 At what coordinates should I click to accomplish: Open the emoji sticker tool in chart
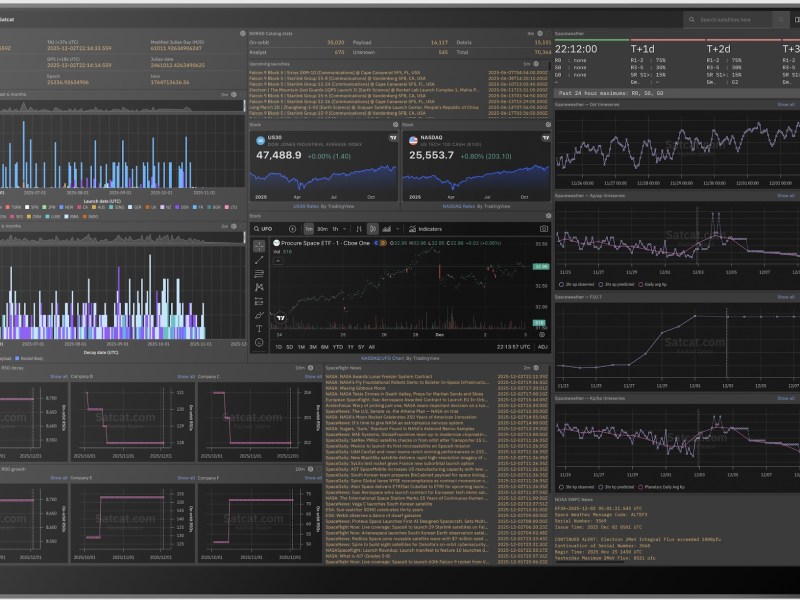tap(259, 342)
